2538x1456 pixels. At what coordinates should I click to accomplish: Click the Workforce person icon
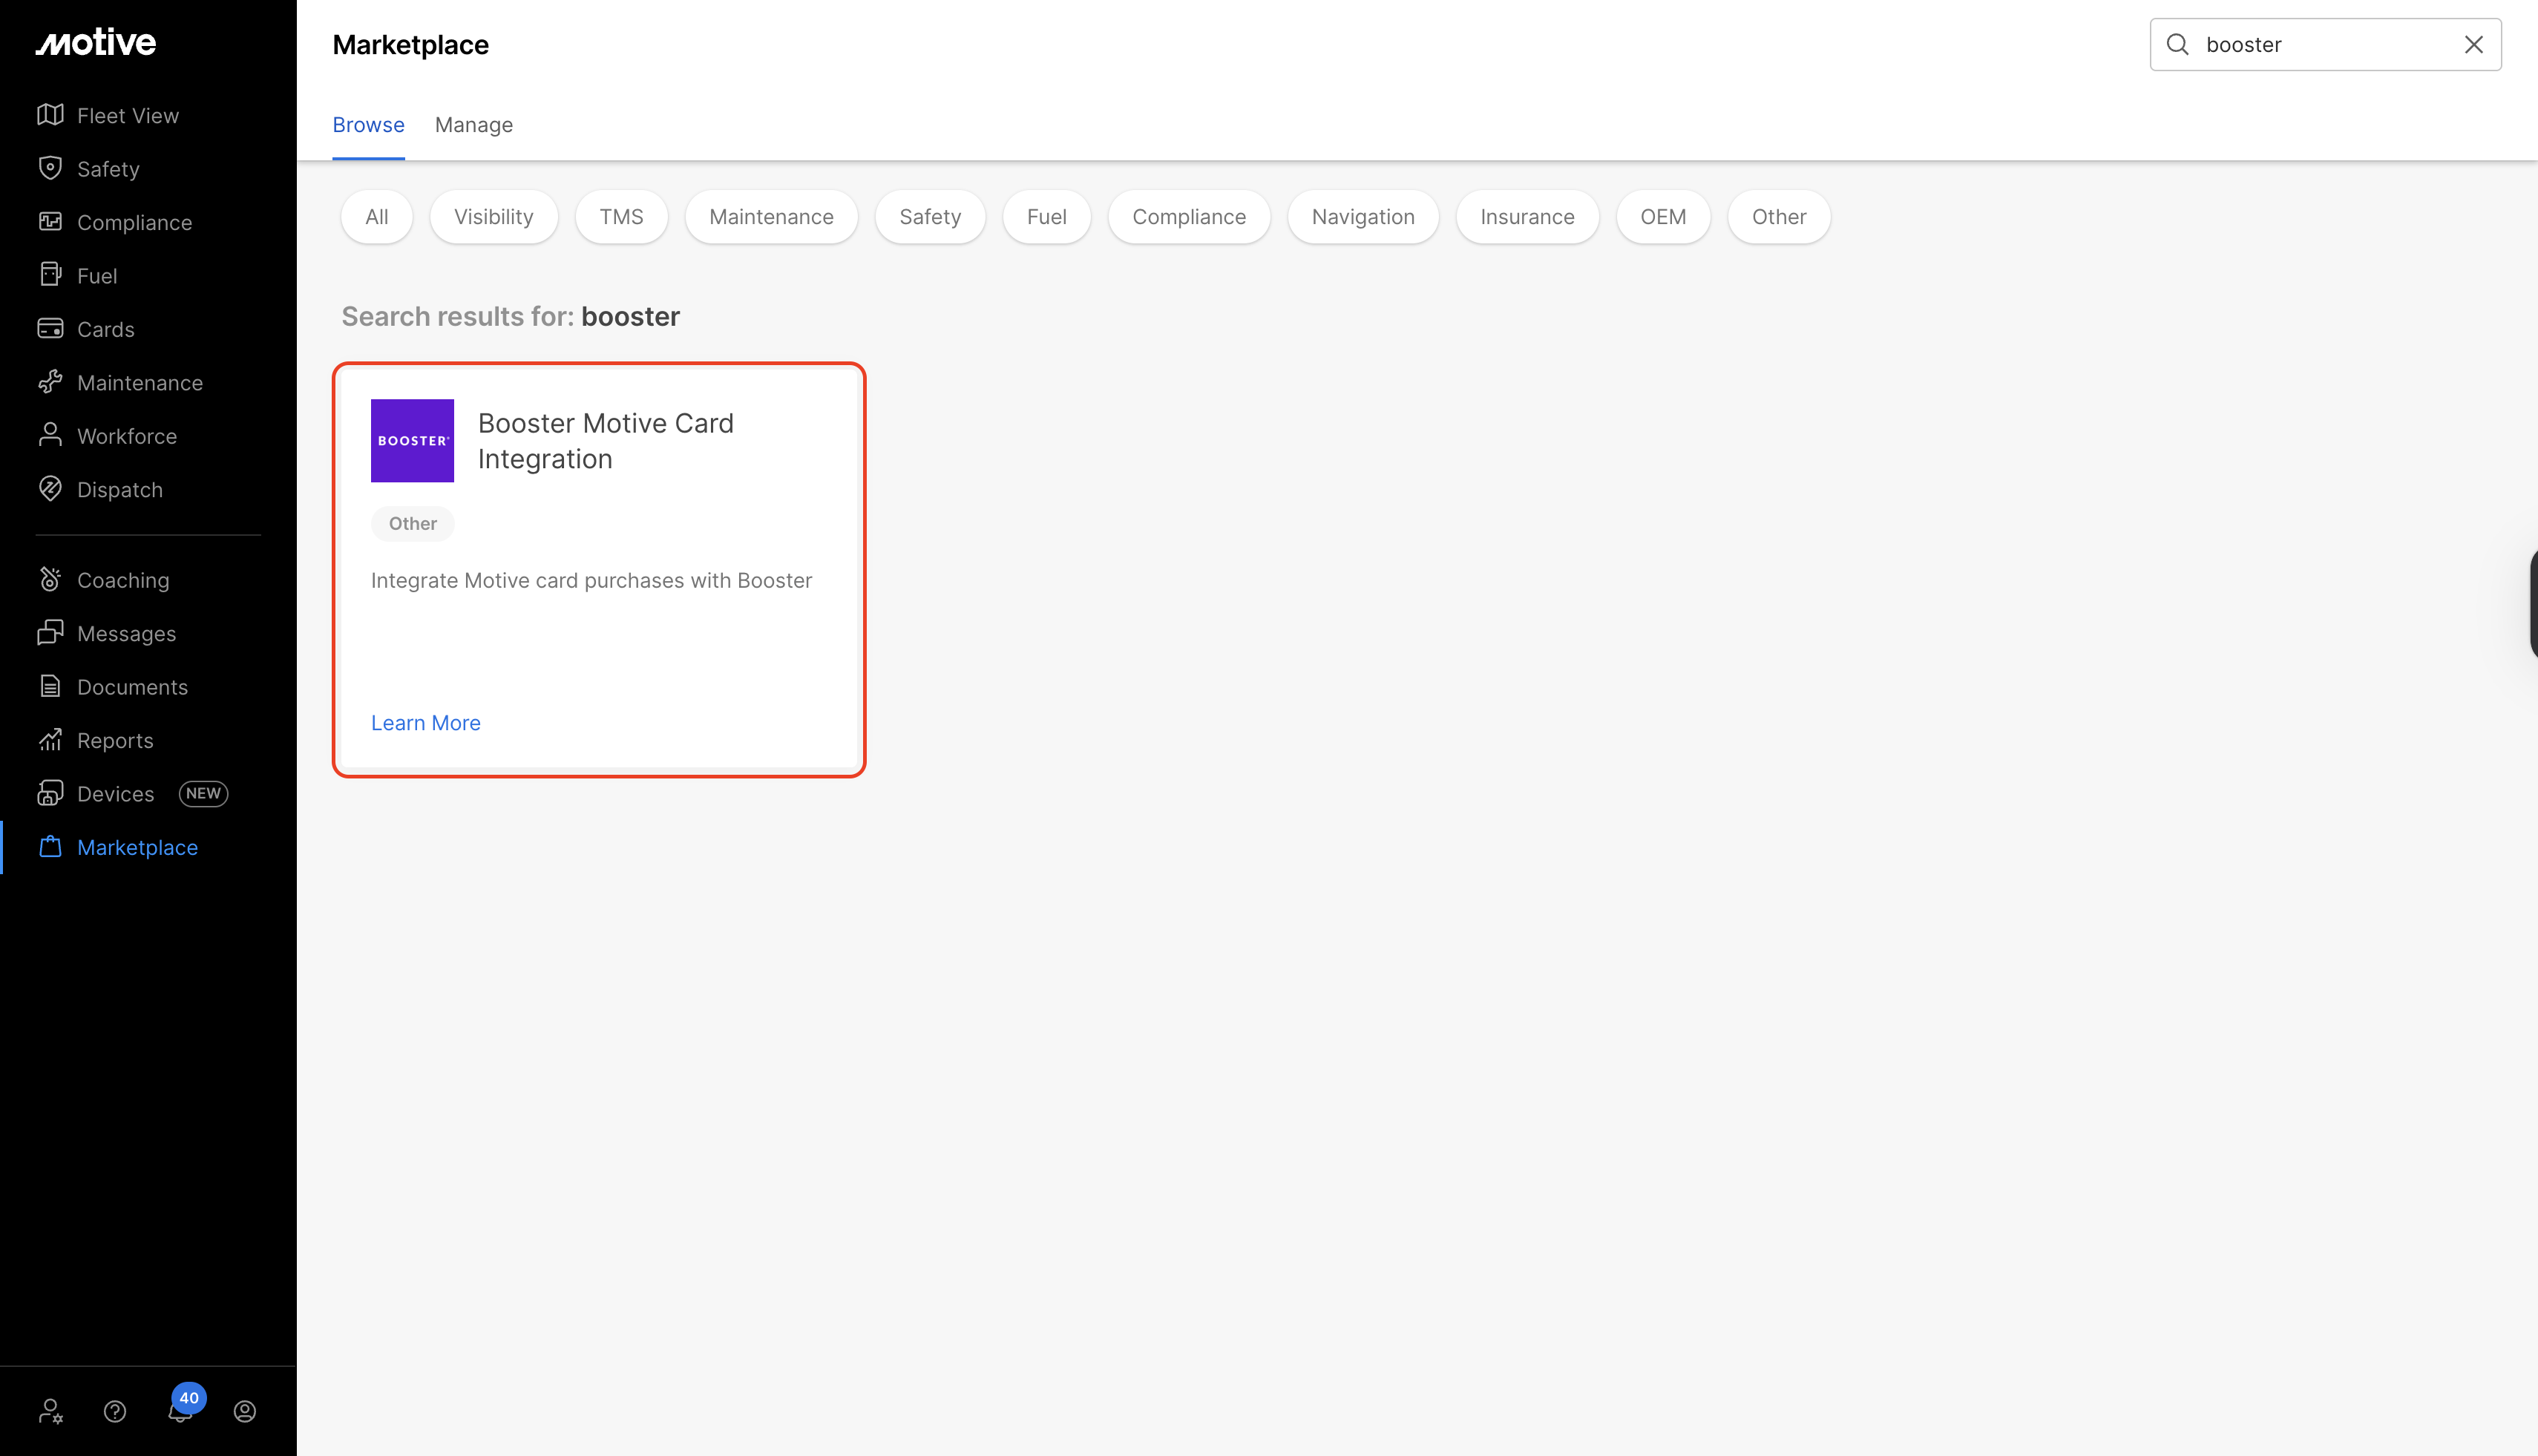pos(50,436)
